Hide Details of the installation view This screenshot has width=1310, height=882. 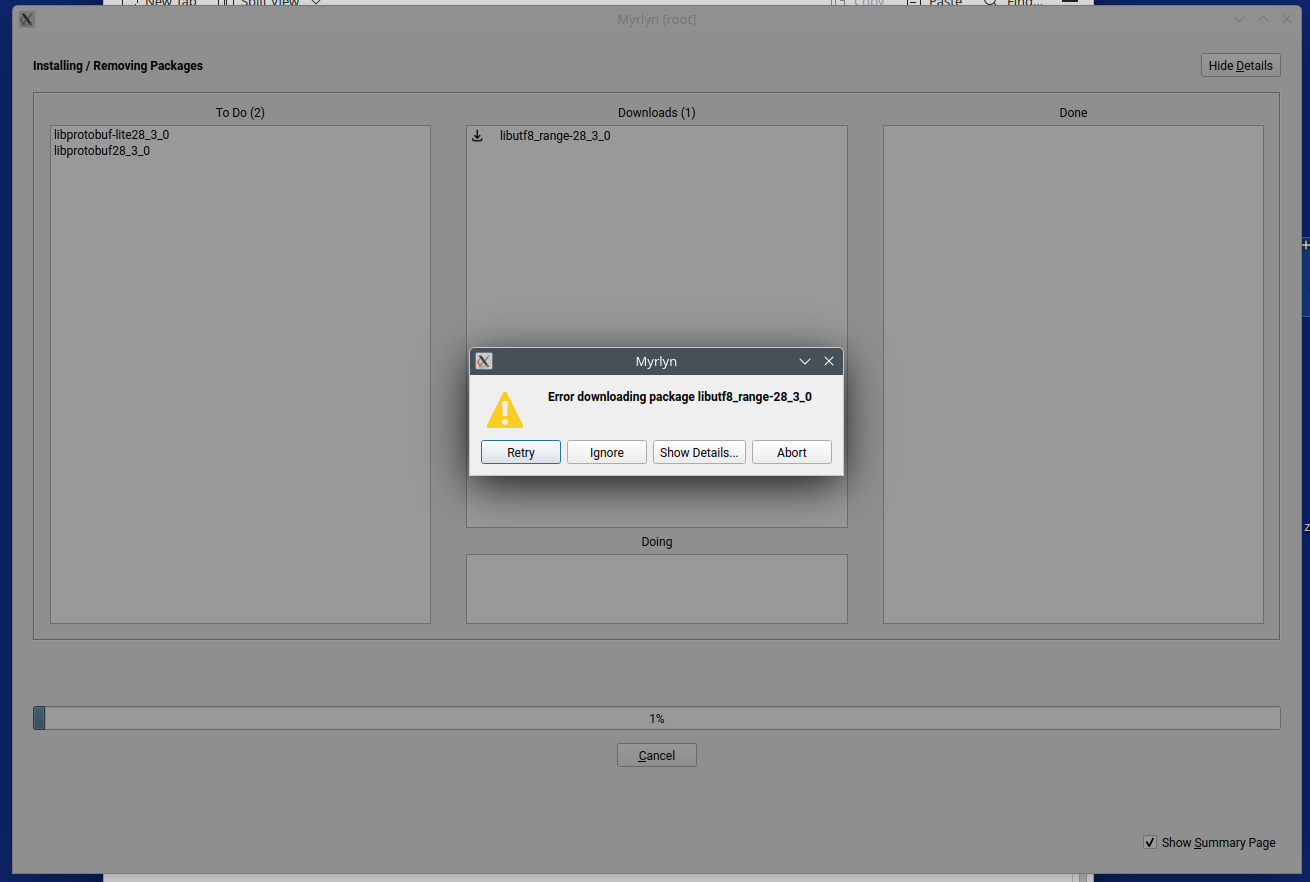coord(1240,65)
